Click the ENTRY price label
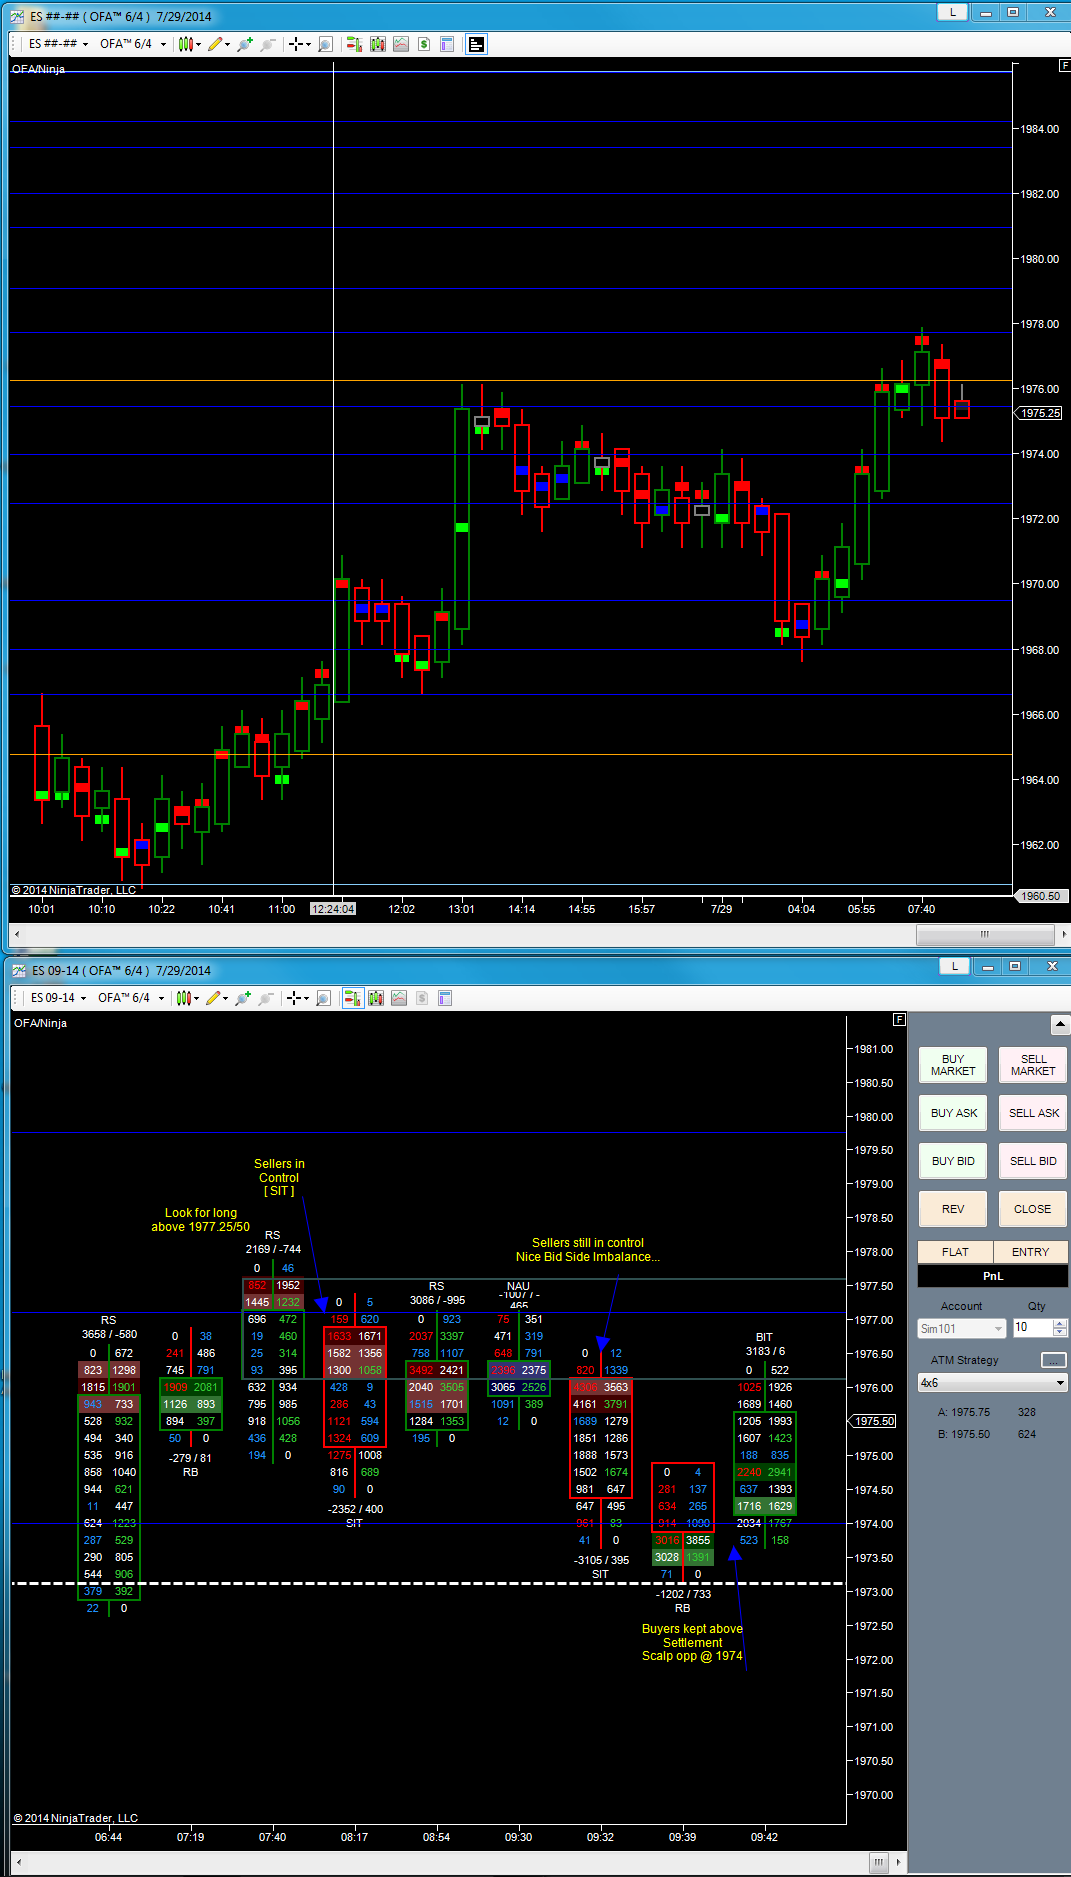This screenshot has height=1877, width=1071. click(x=1030, y=1252)
